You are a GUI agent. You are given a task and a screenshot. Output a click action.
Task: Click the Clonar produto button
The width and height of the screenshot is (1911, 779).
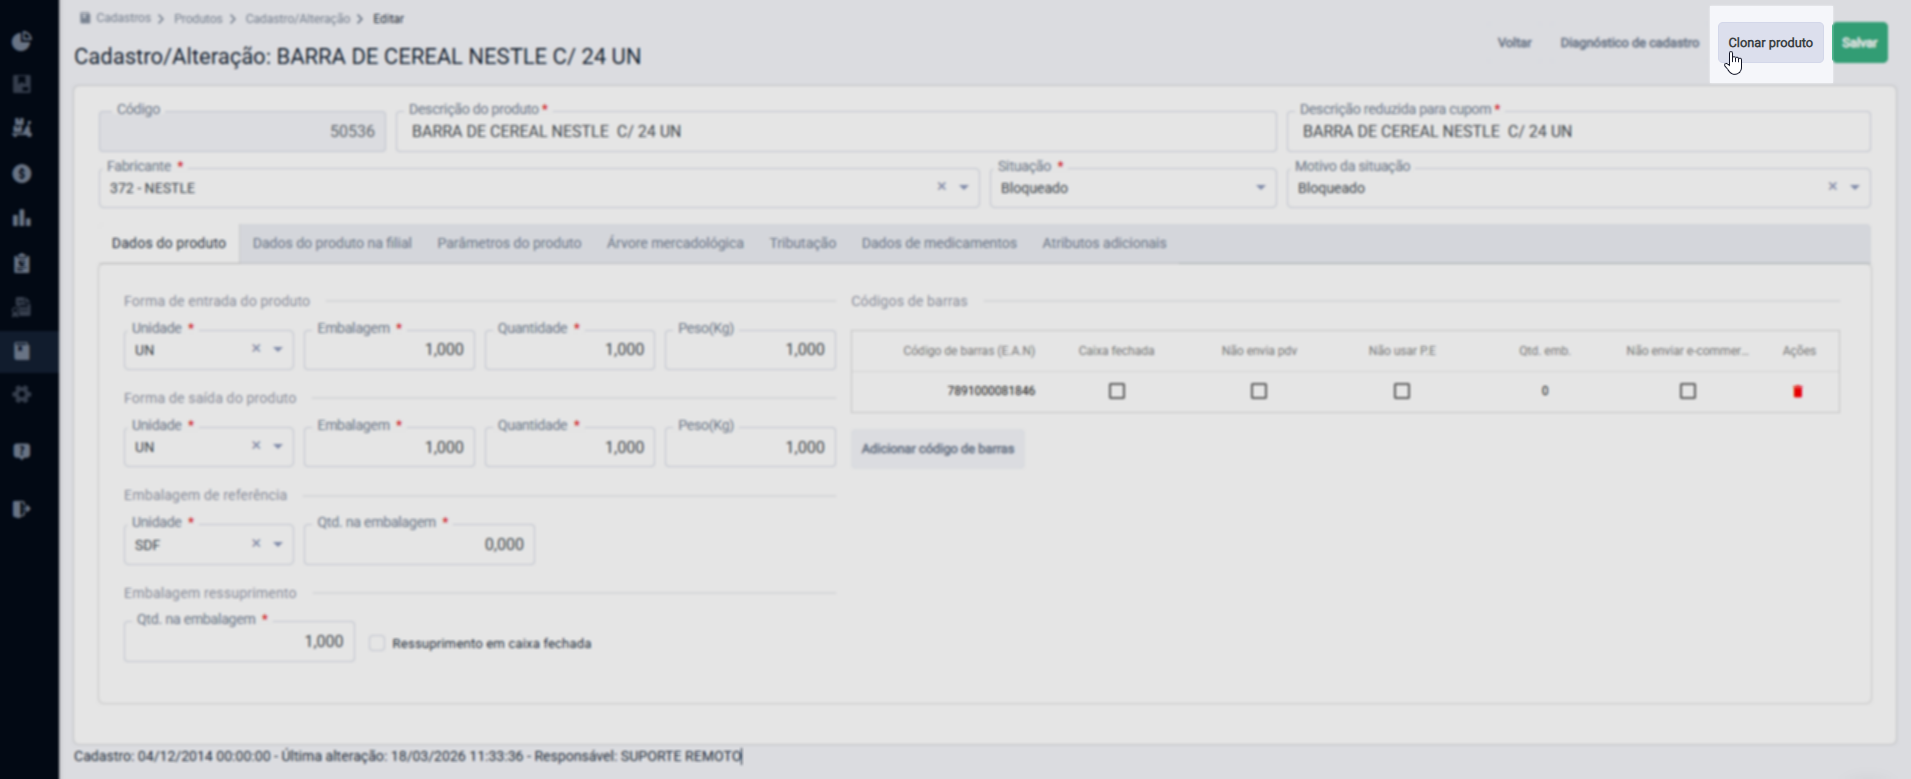pyautogui.click(x=1770, y=43)
